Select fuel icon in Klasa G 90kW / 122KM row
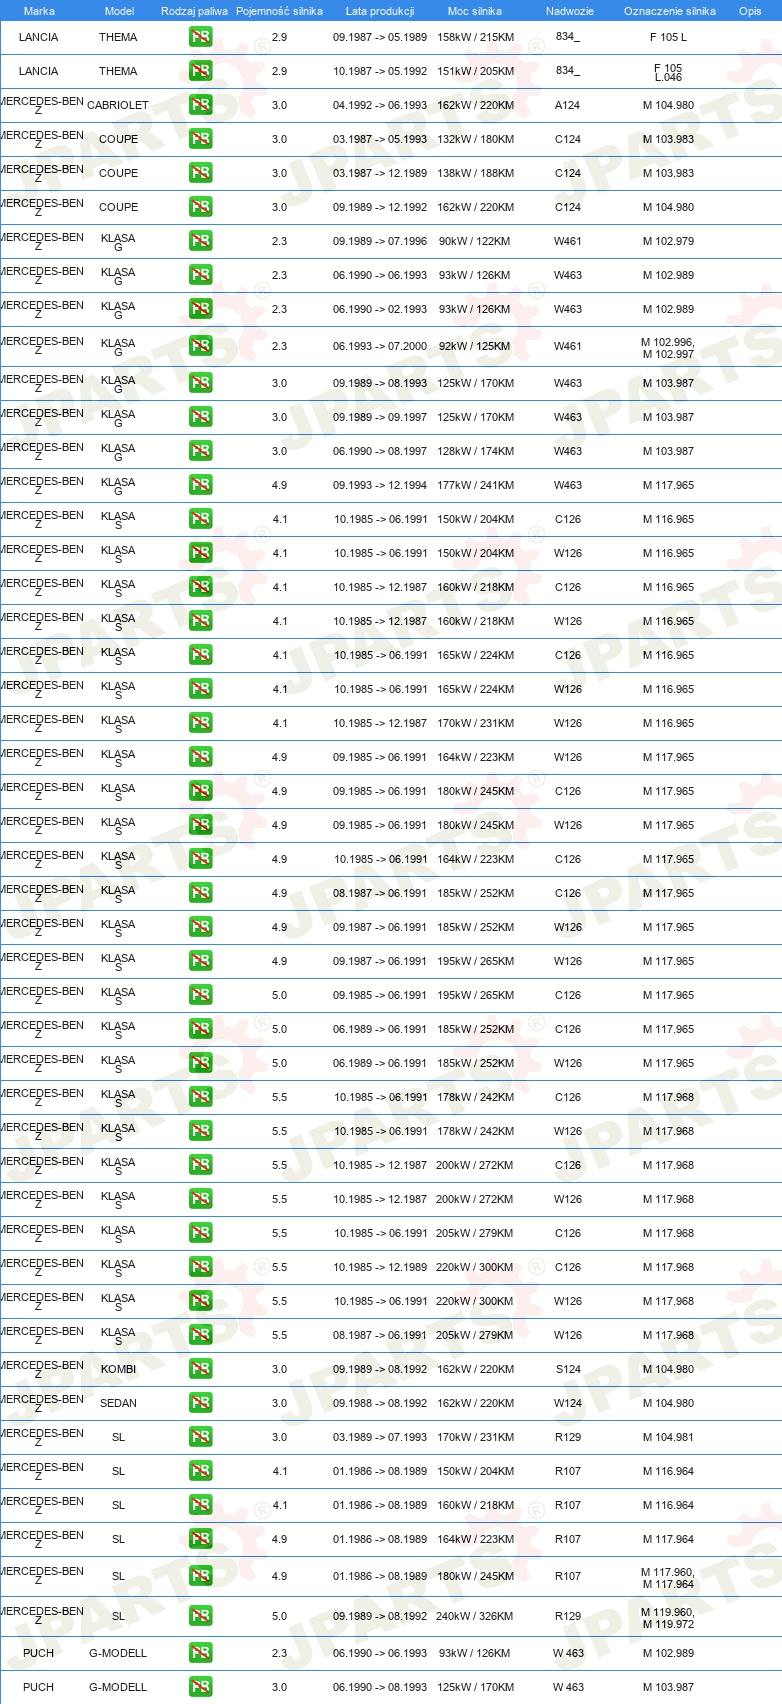Viewport: 782px width, 1704px height. click(x=200, y=241)
